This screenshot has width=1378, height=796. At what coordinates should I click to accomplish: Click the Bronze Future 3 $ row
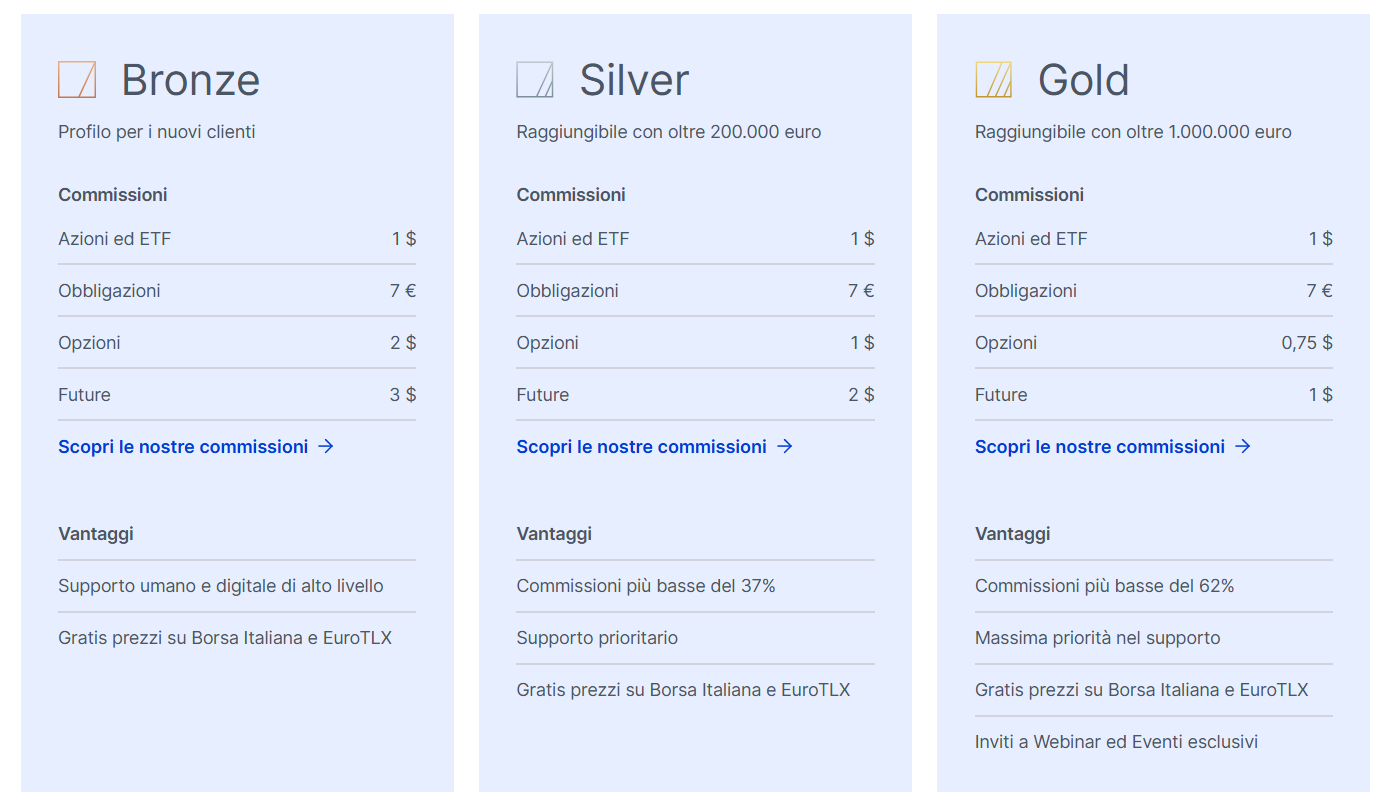[237, 395]
